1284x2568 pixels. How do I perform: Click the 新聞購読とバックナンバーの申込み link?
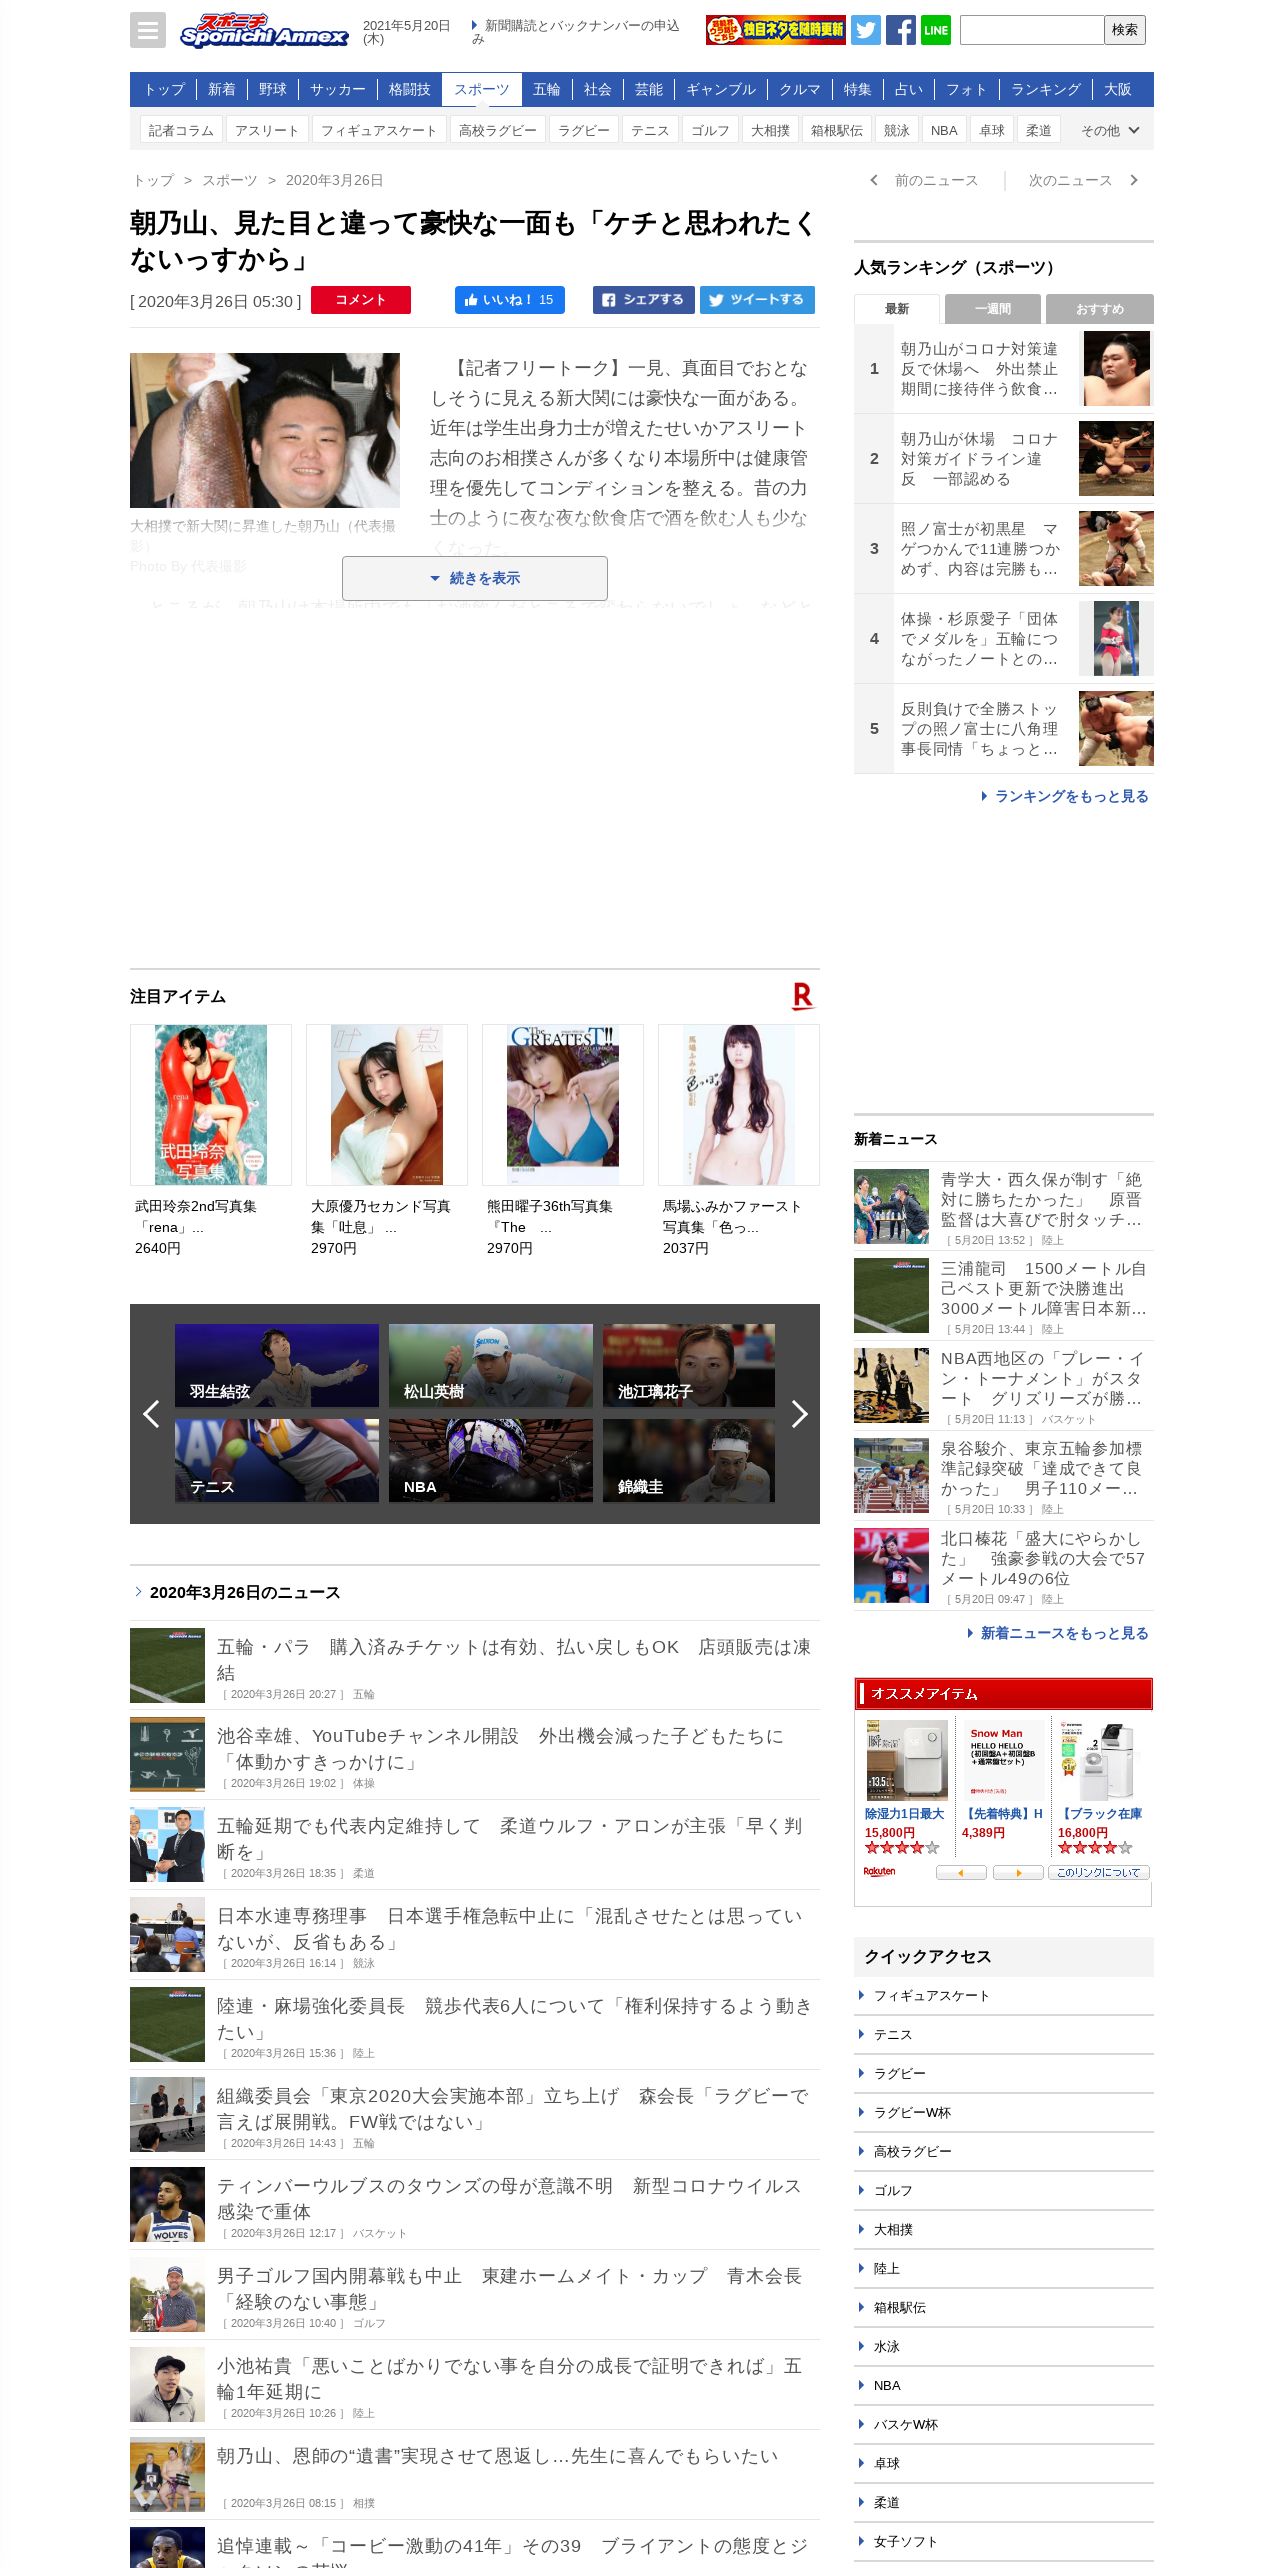click(x=576, y=32)
